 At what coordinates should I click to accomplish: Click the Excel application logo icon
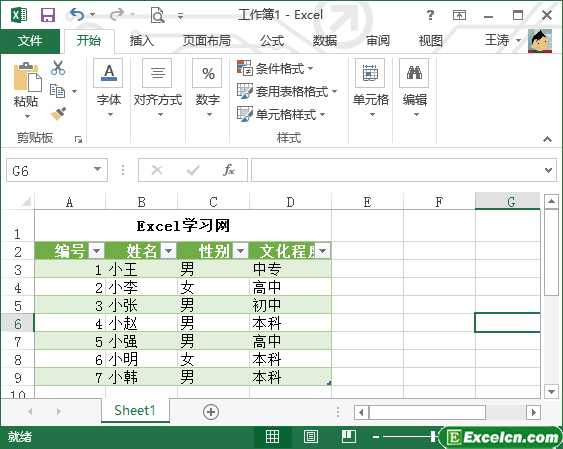click(x=19, y=15)
